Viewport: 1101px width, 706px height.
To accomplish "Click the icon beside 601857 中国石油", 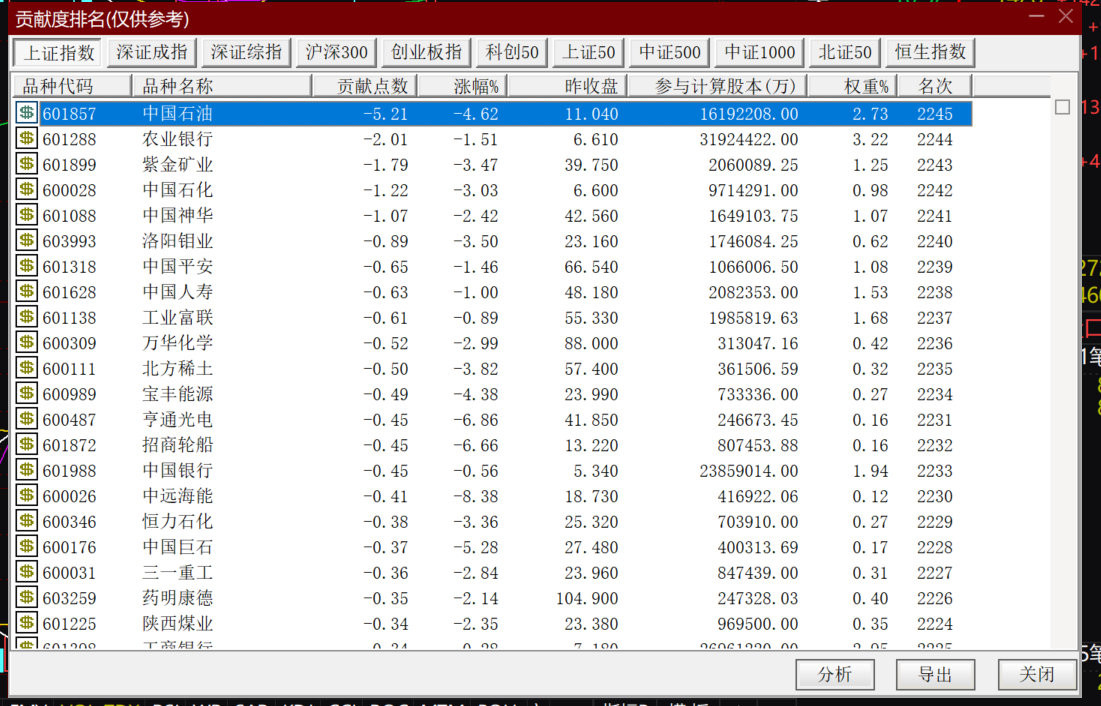I will click(27, 113).
